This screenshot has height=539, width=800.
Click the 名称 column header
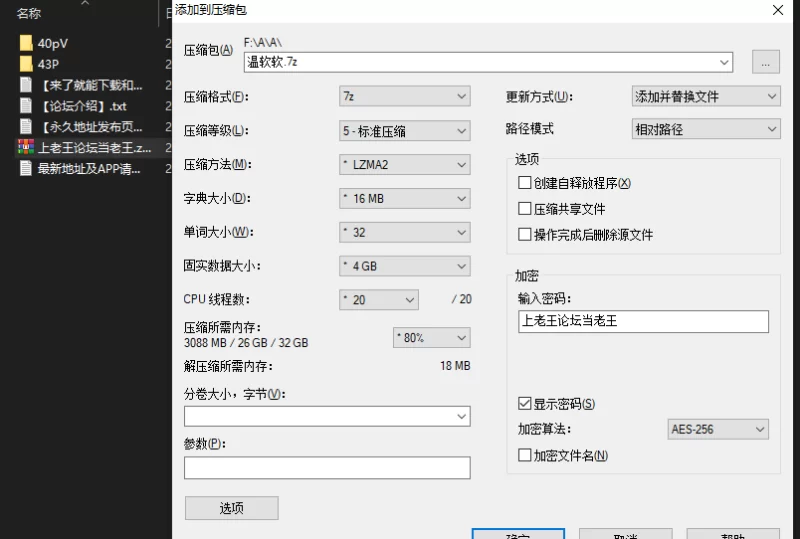coord(29,13)
